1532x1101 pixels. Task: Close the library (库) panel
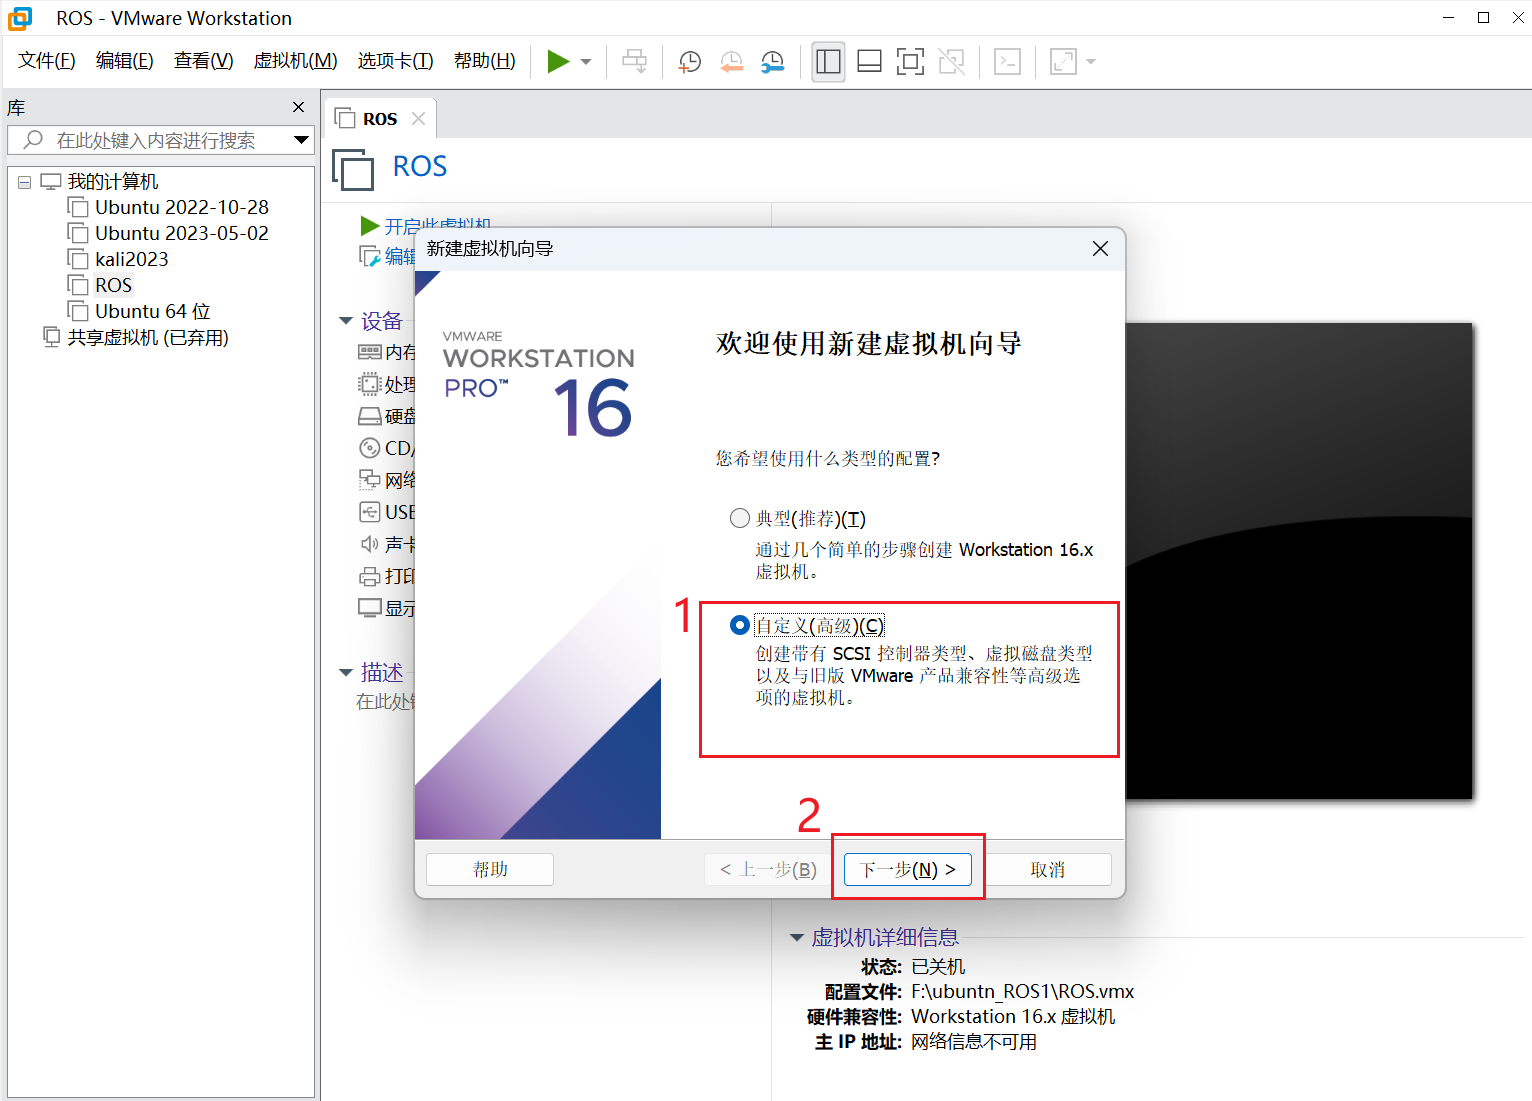pyautogui.click(x=298, y=107)
